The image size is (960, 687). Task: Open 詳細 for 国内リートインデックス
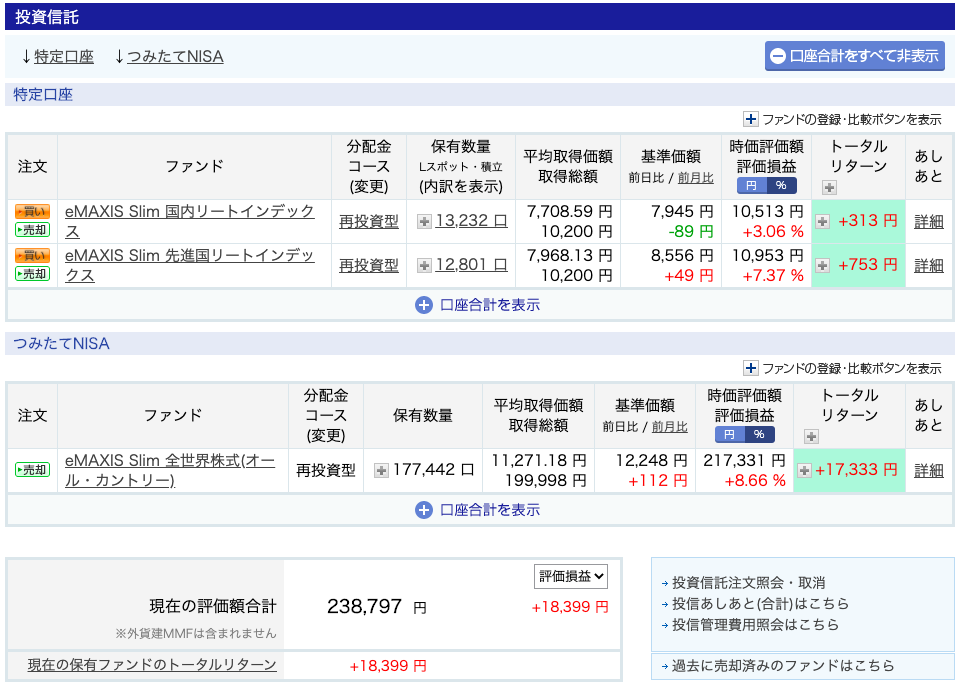pos(928,222)
